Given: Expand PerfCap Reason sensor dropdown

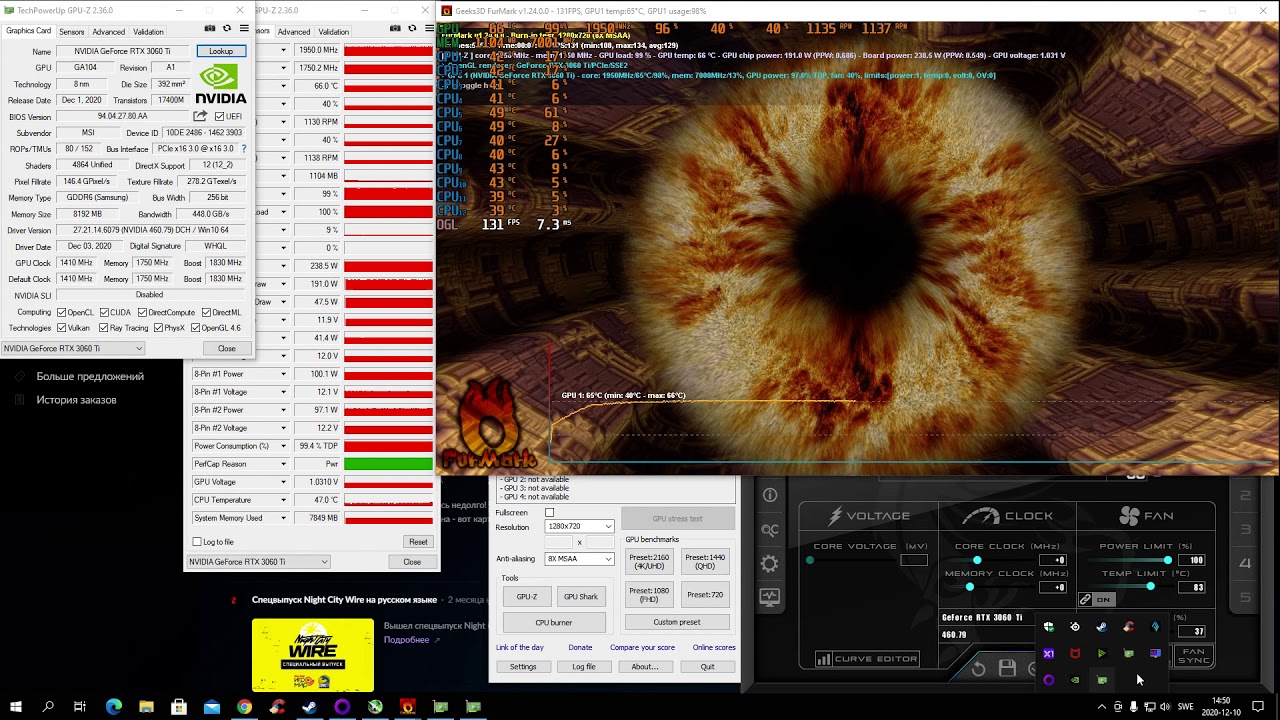Looking at the screenshot, I should coord(283,464).
